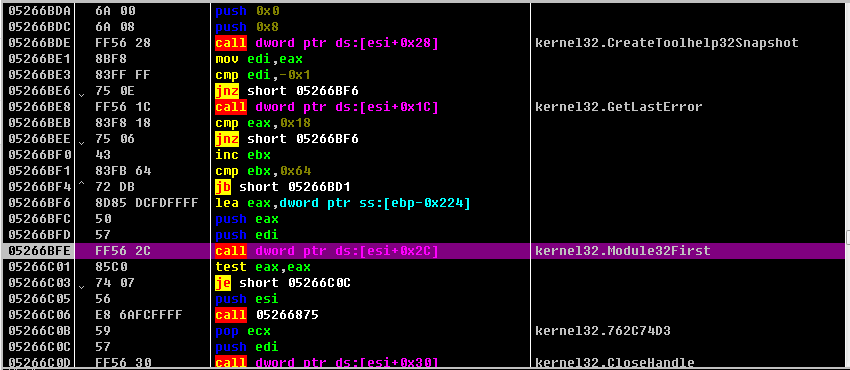Click the 'push 0x0' instruction

[x=247, y=11]
